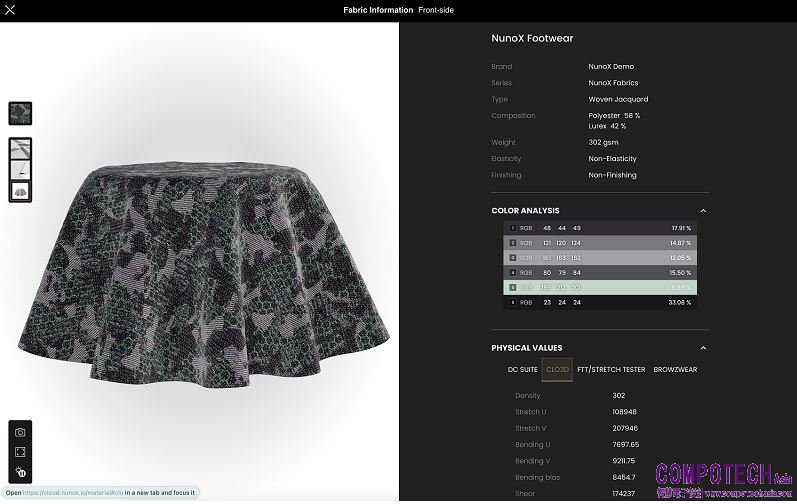The height and width of the screenshot is (504, 797).
Task: Collapse the Color Analysis section
Action: 703,211
